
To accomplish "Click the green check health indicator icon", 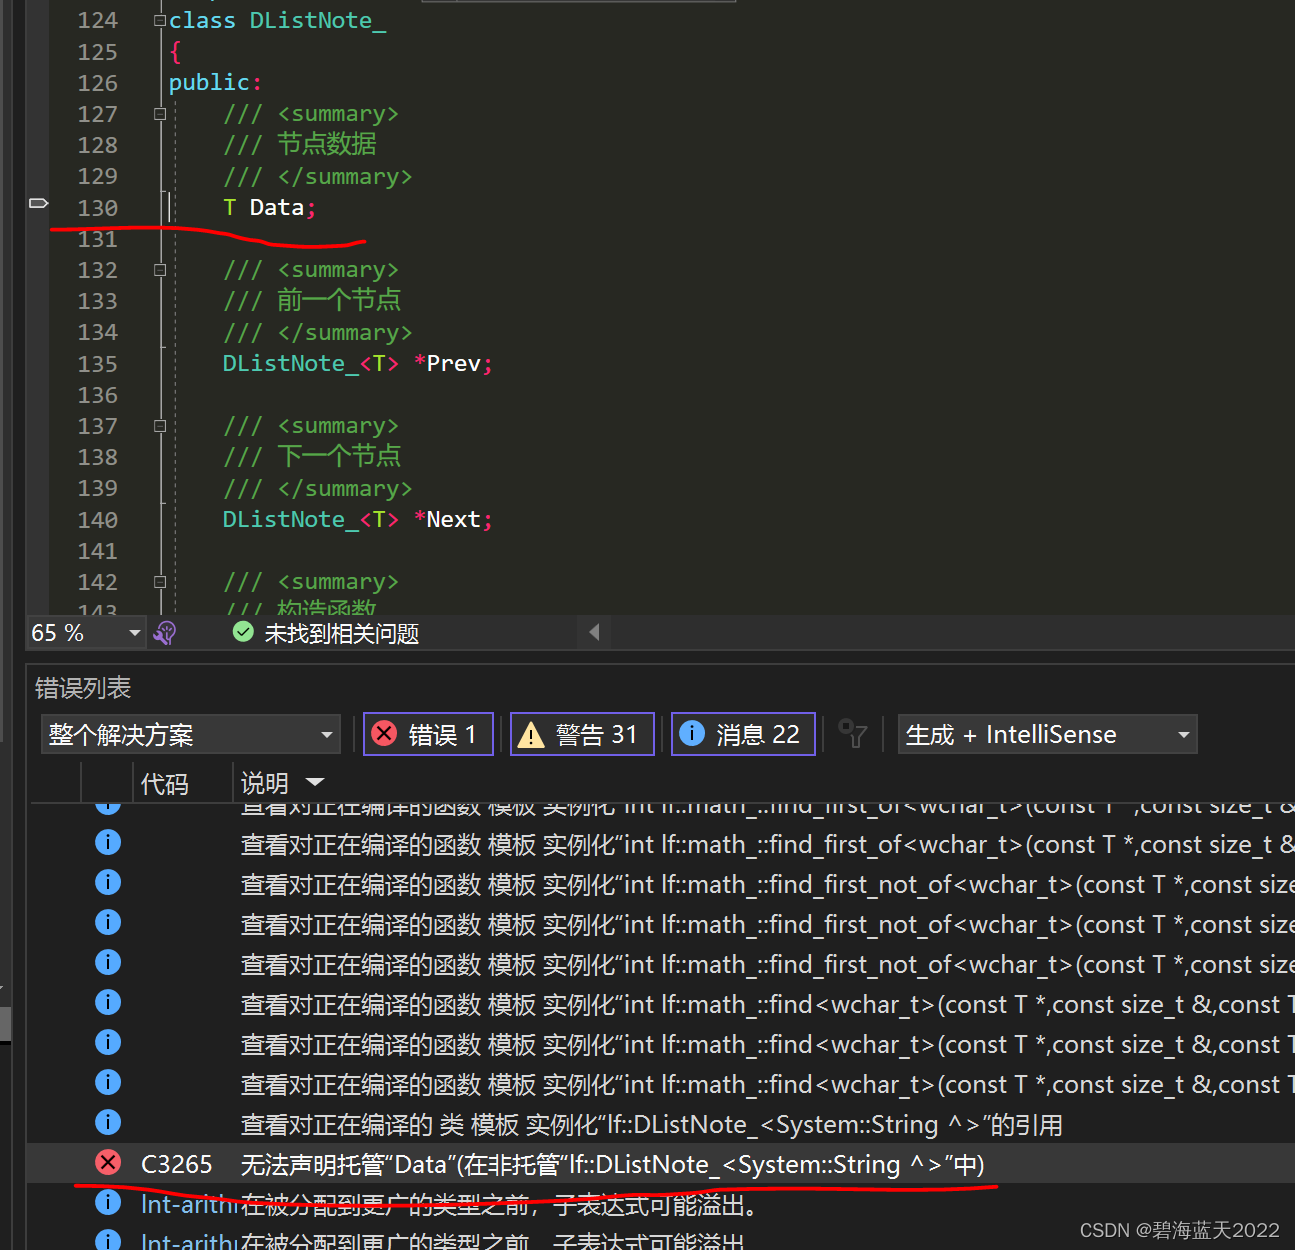I will tap(243, 632).
